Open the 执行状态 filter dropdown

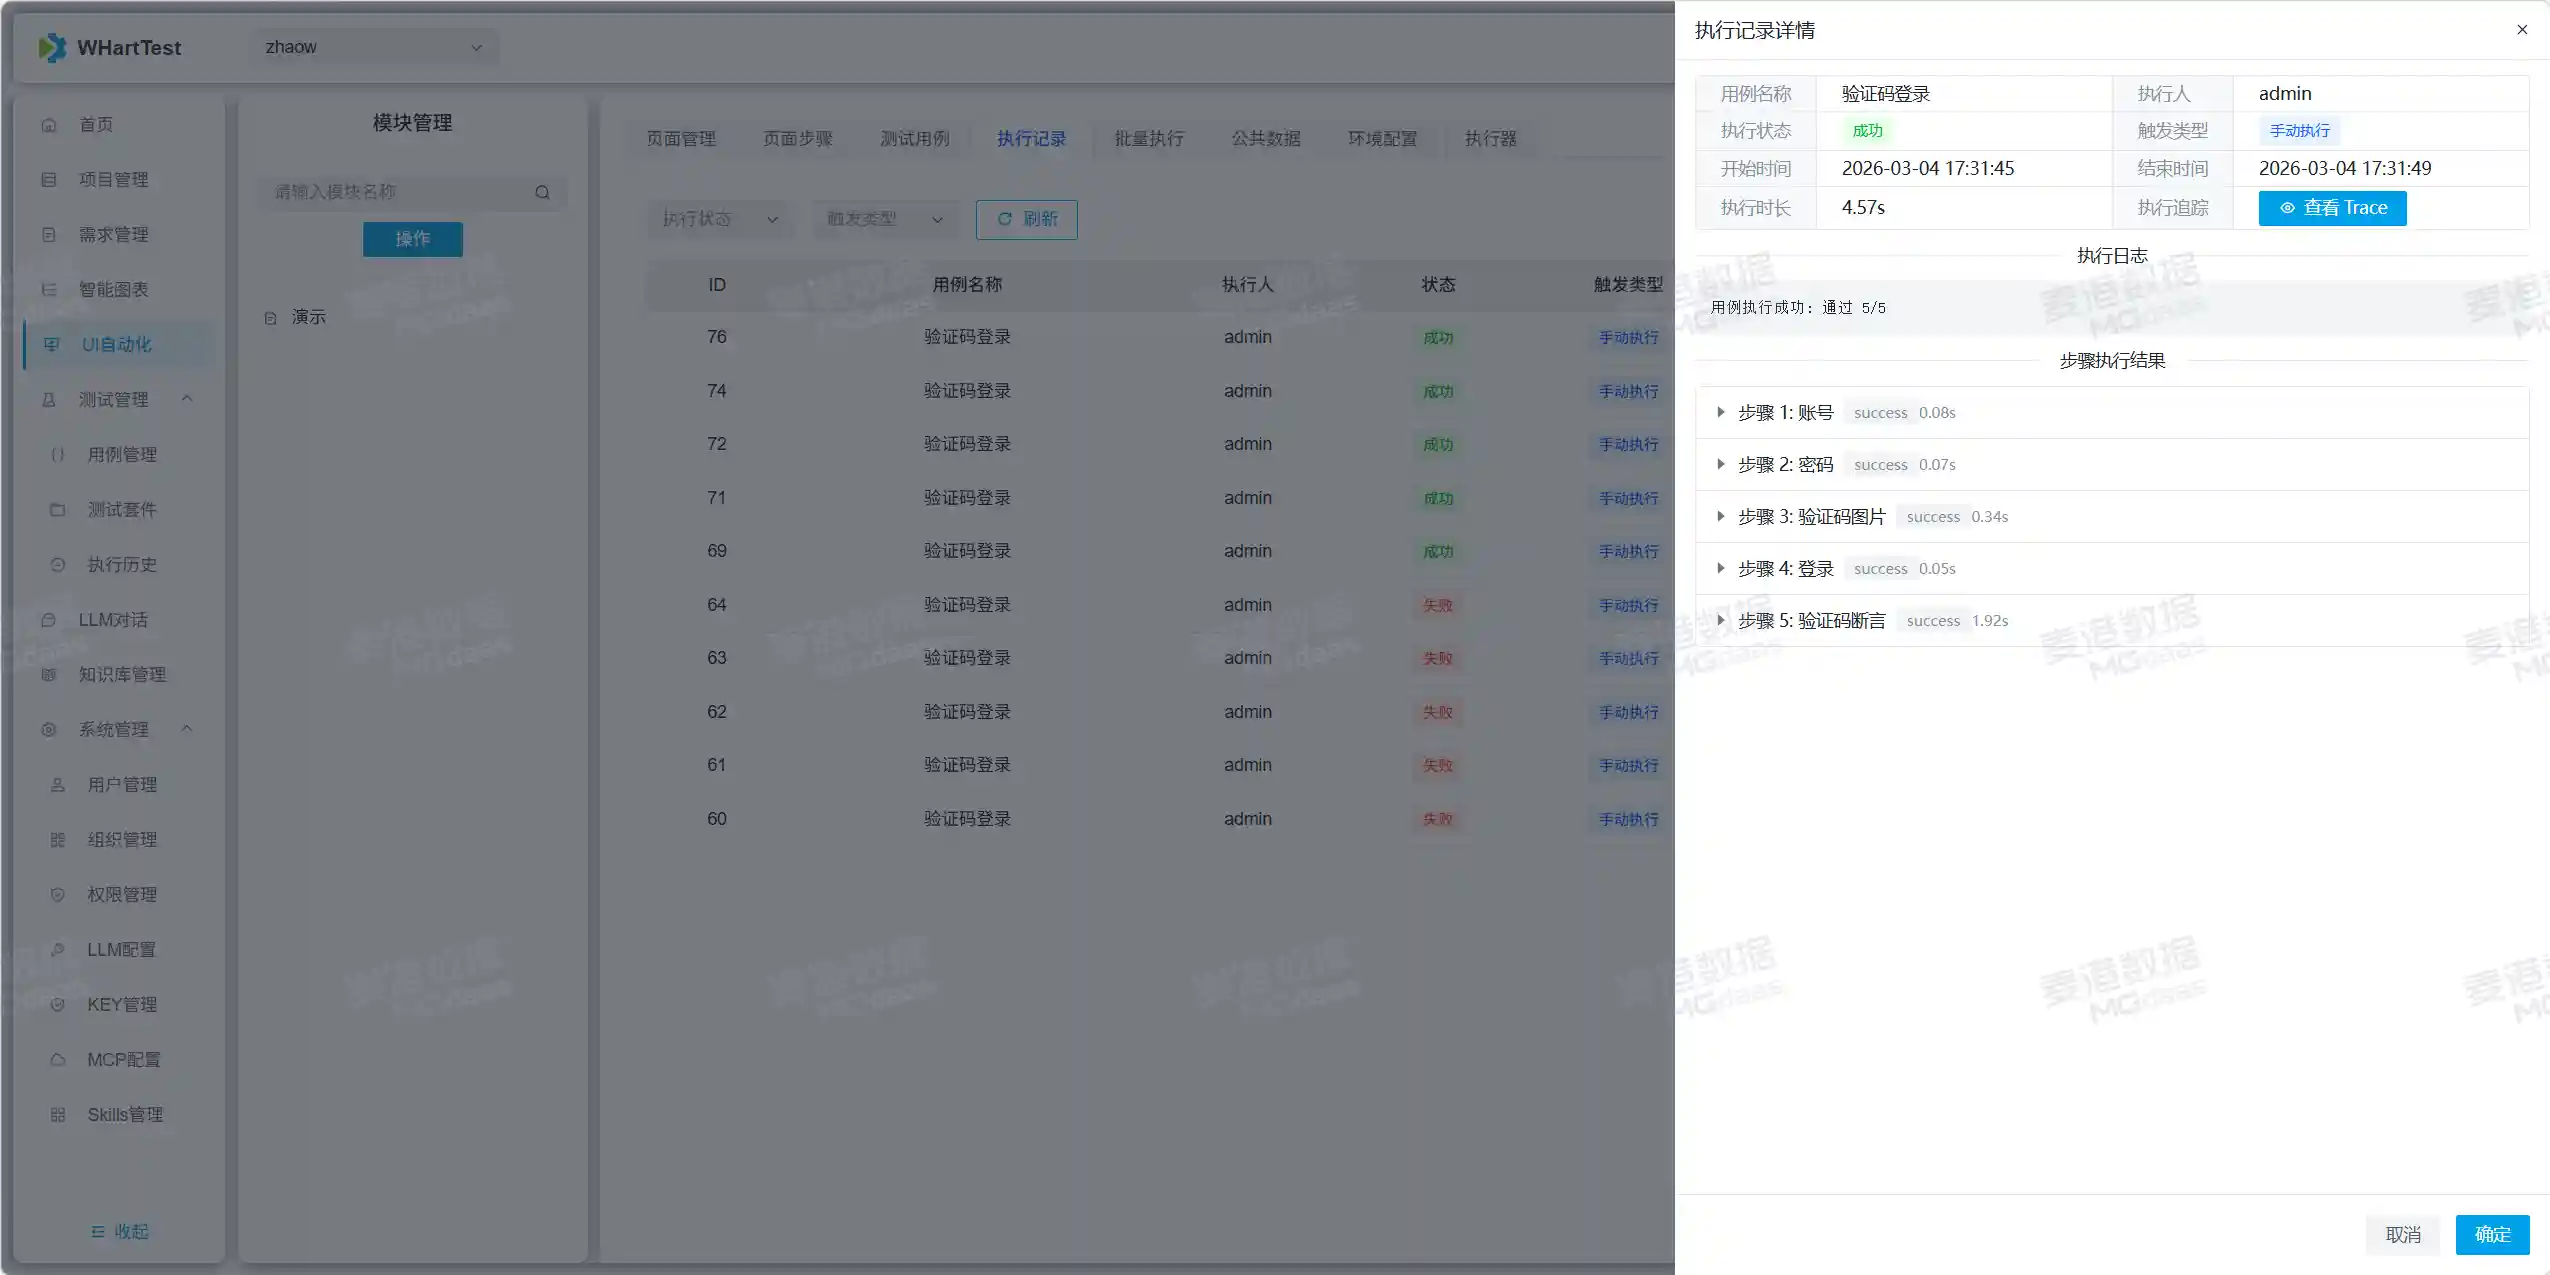point(720,219)
